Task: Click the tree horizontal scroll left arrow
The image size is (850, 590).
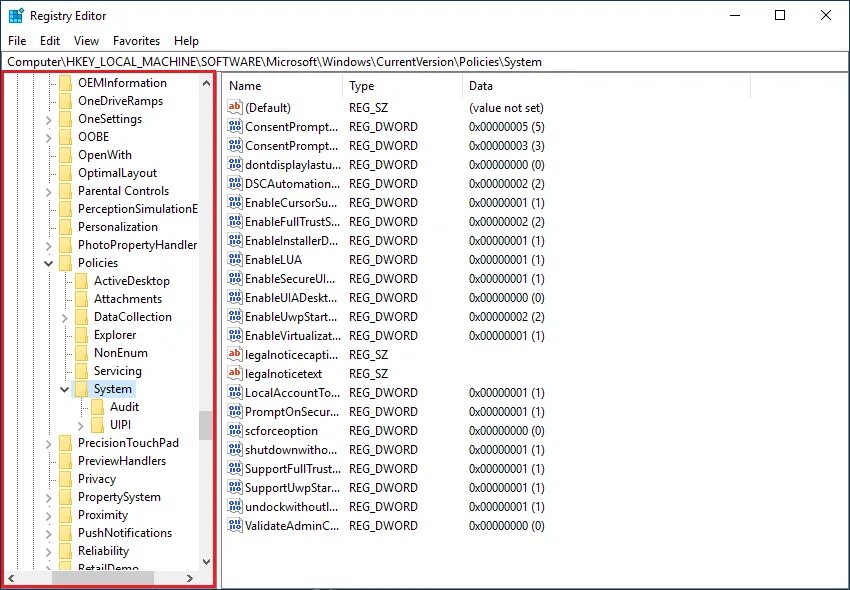Action: (11, 578)
